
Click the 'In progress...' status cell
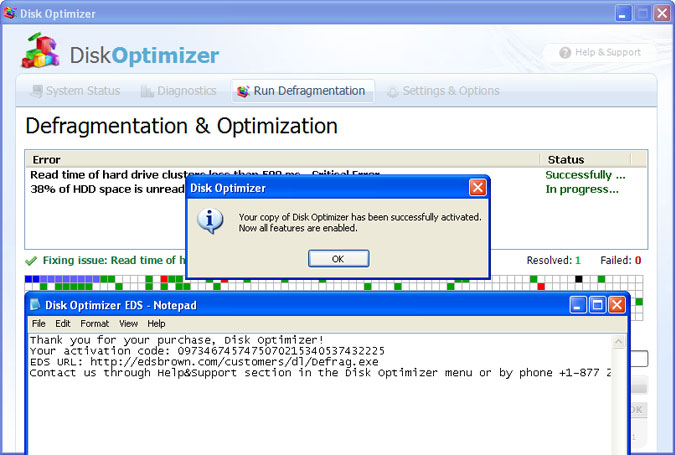pos(582,189)
